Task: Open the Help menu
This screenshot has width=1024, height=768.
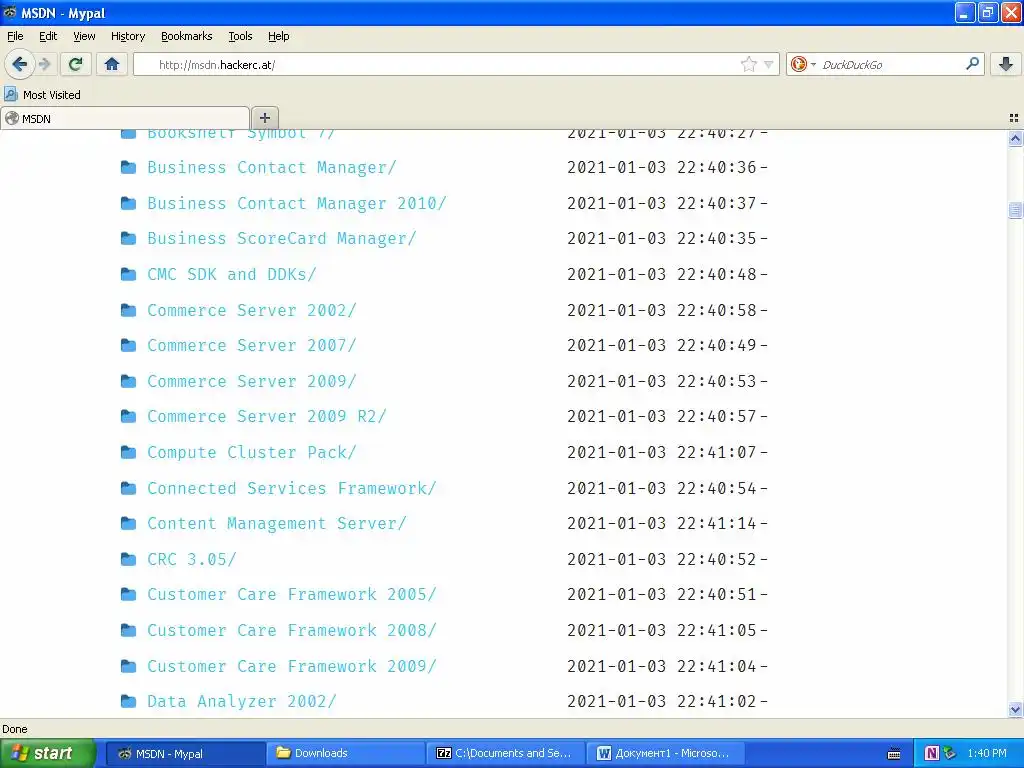Action: pos(279,36)
